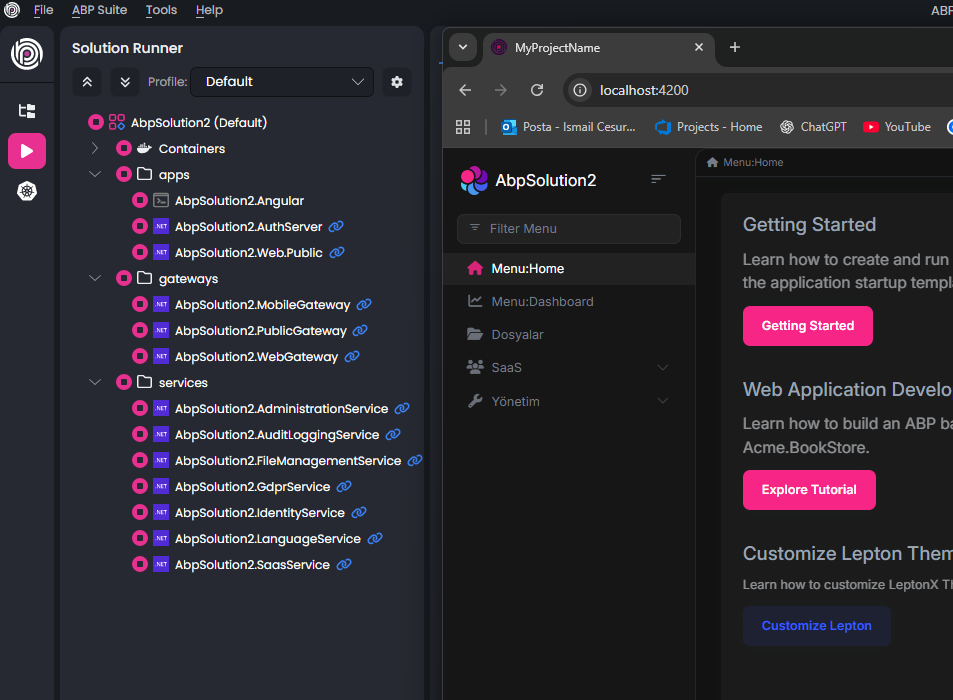Open the Kubernetes sidebar icon
The height and width of the screenshot is (700, 953).
[x=27, y=191]
